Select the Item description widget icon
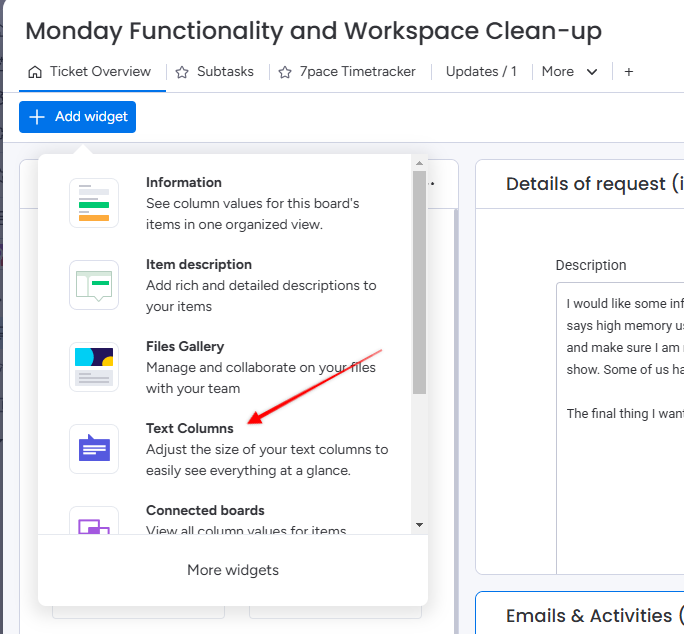This screenshot has height=634, width=684. (94, 285)
